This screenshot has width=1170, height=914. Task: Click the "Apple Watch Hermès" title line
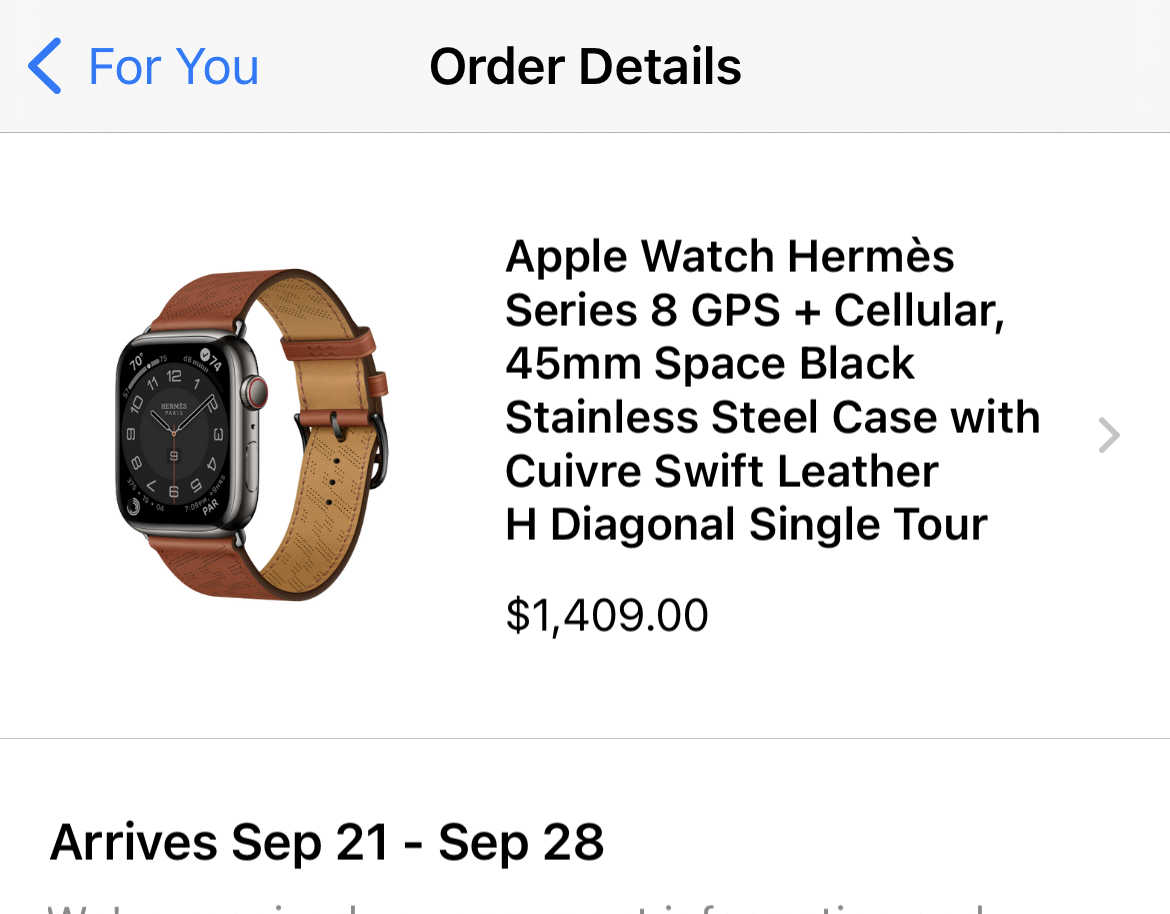(x=729, y=257)
